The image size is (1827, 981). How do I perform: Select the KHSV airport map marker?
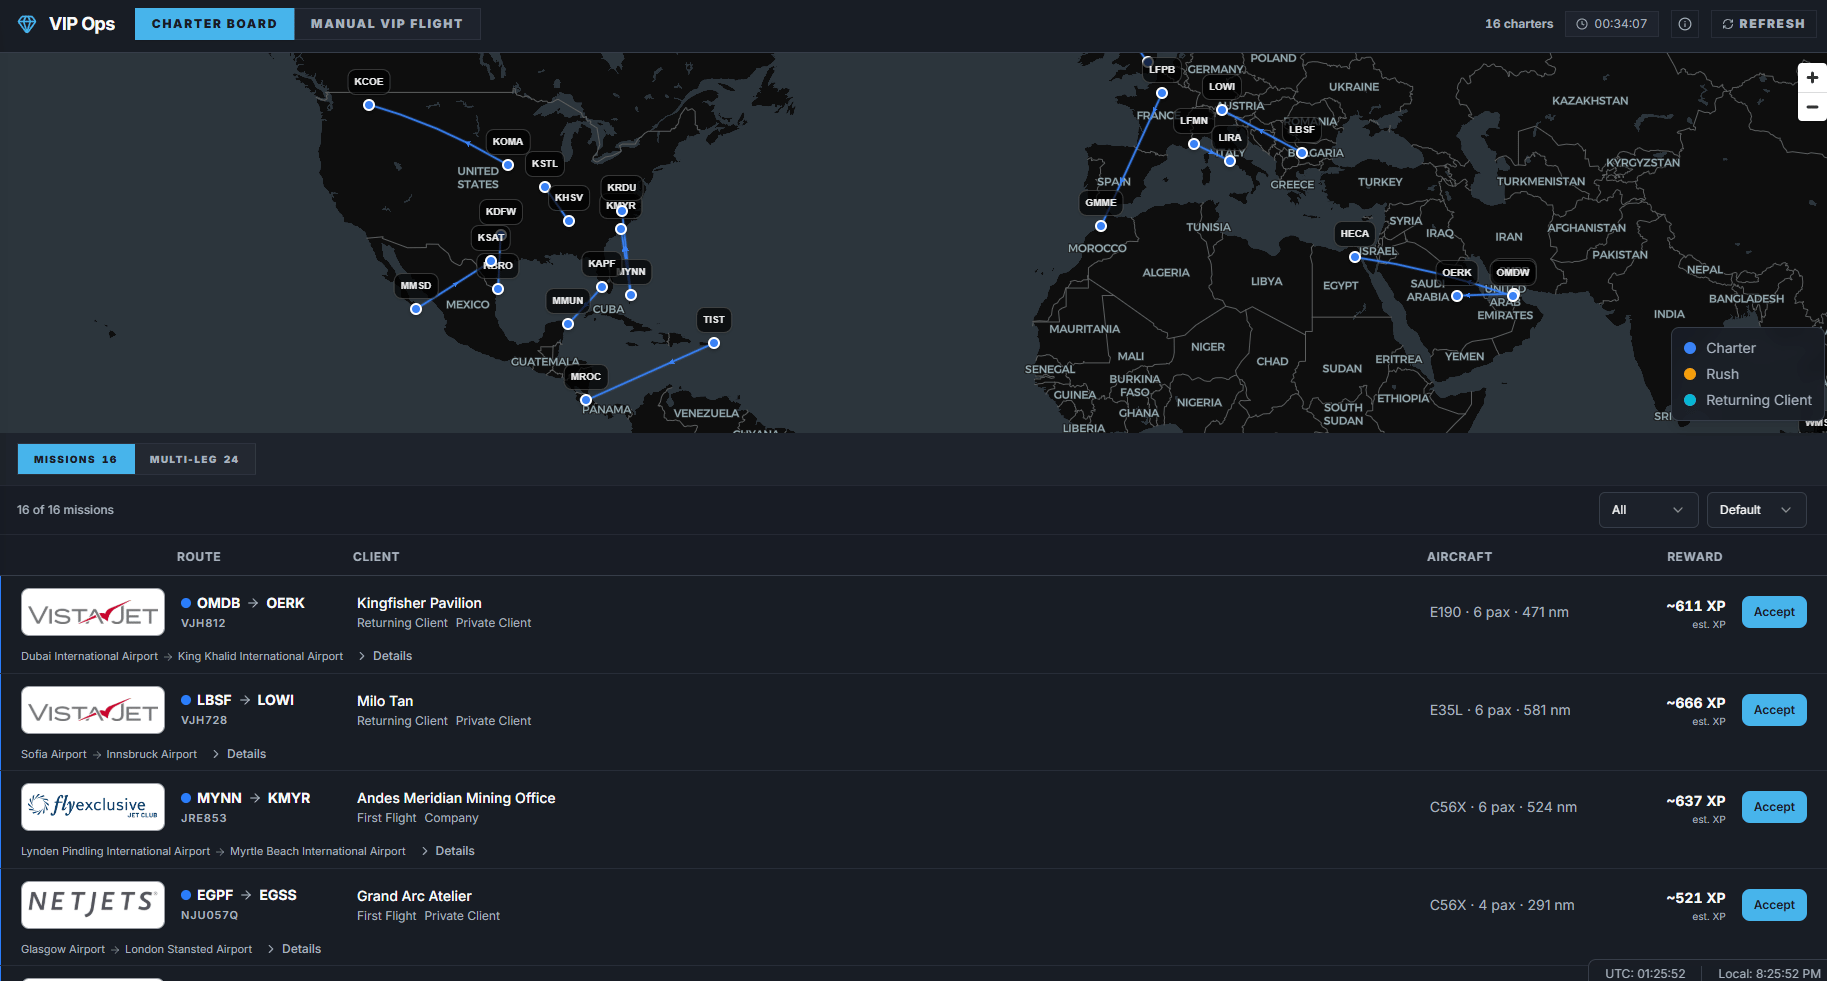pos(569,221)
